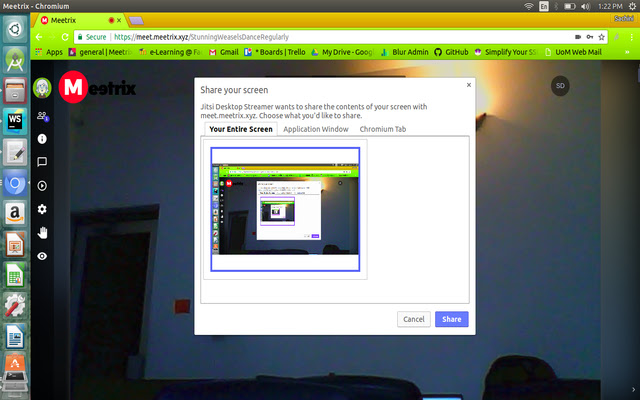Toggle the eye visibility icon in sidebar
This screenshot has height=400, width=640.
pos(42,256)
